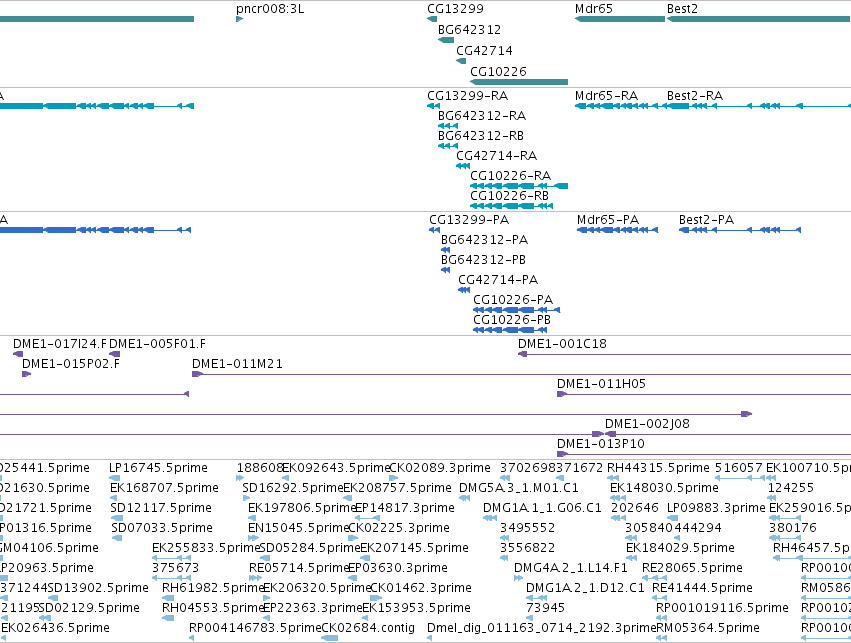Select EST SD07033.5prime

pyautogui.click(x=117, y=538)
